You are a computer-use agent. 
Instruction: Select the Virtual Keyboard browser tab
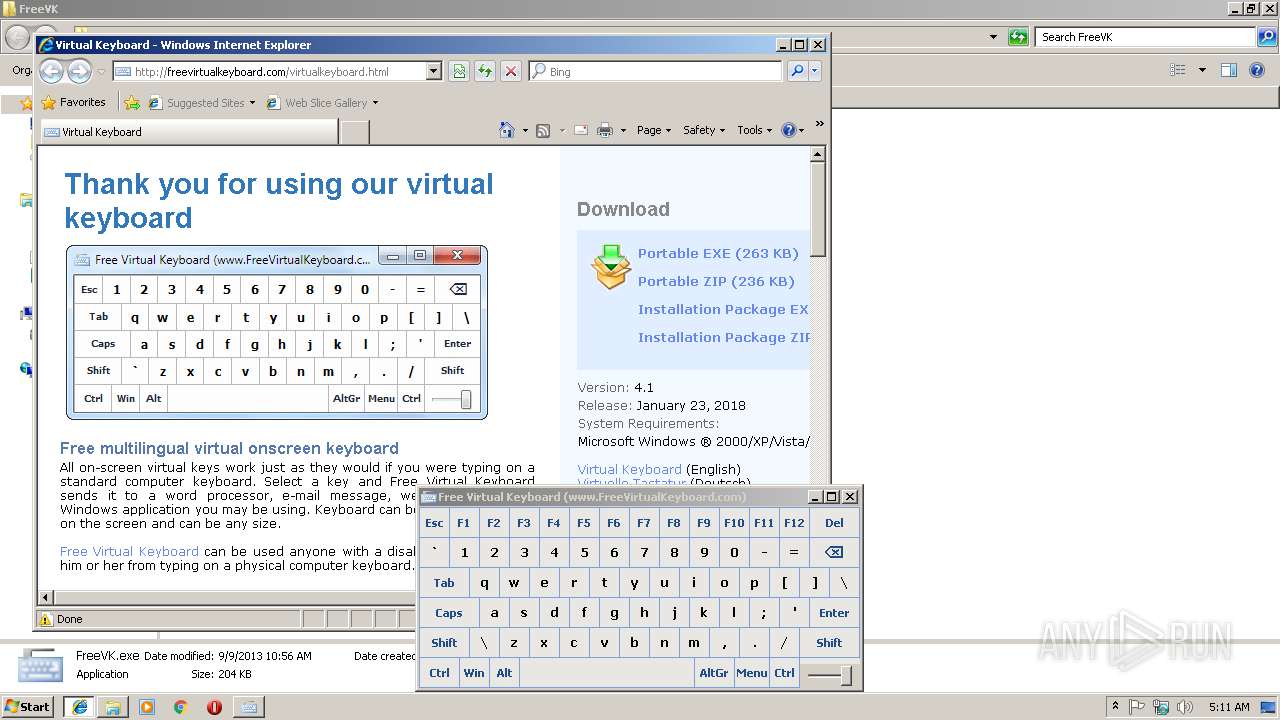pyautogui.click(x=188, y=132)
